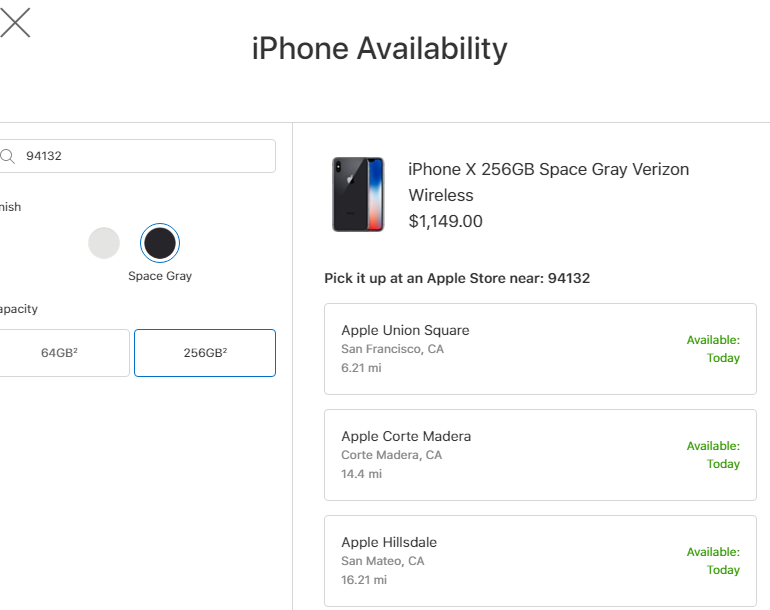Click the 94132 zip code field
Viewport: 770px width, 610px height.
pyautogui.click(x=137, y=156)
